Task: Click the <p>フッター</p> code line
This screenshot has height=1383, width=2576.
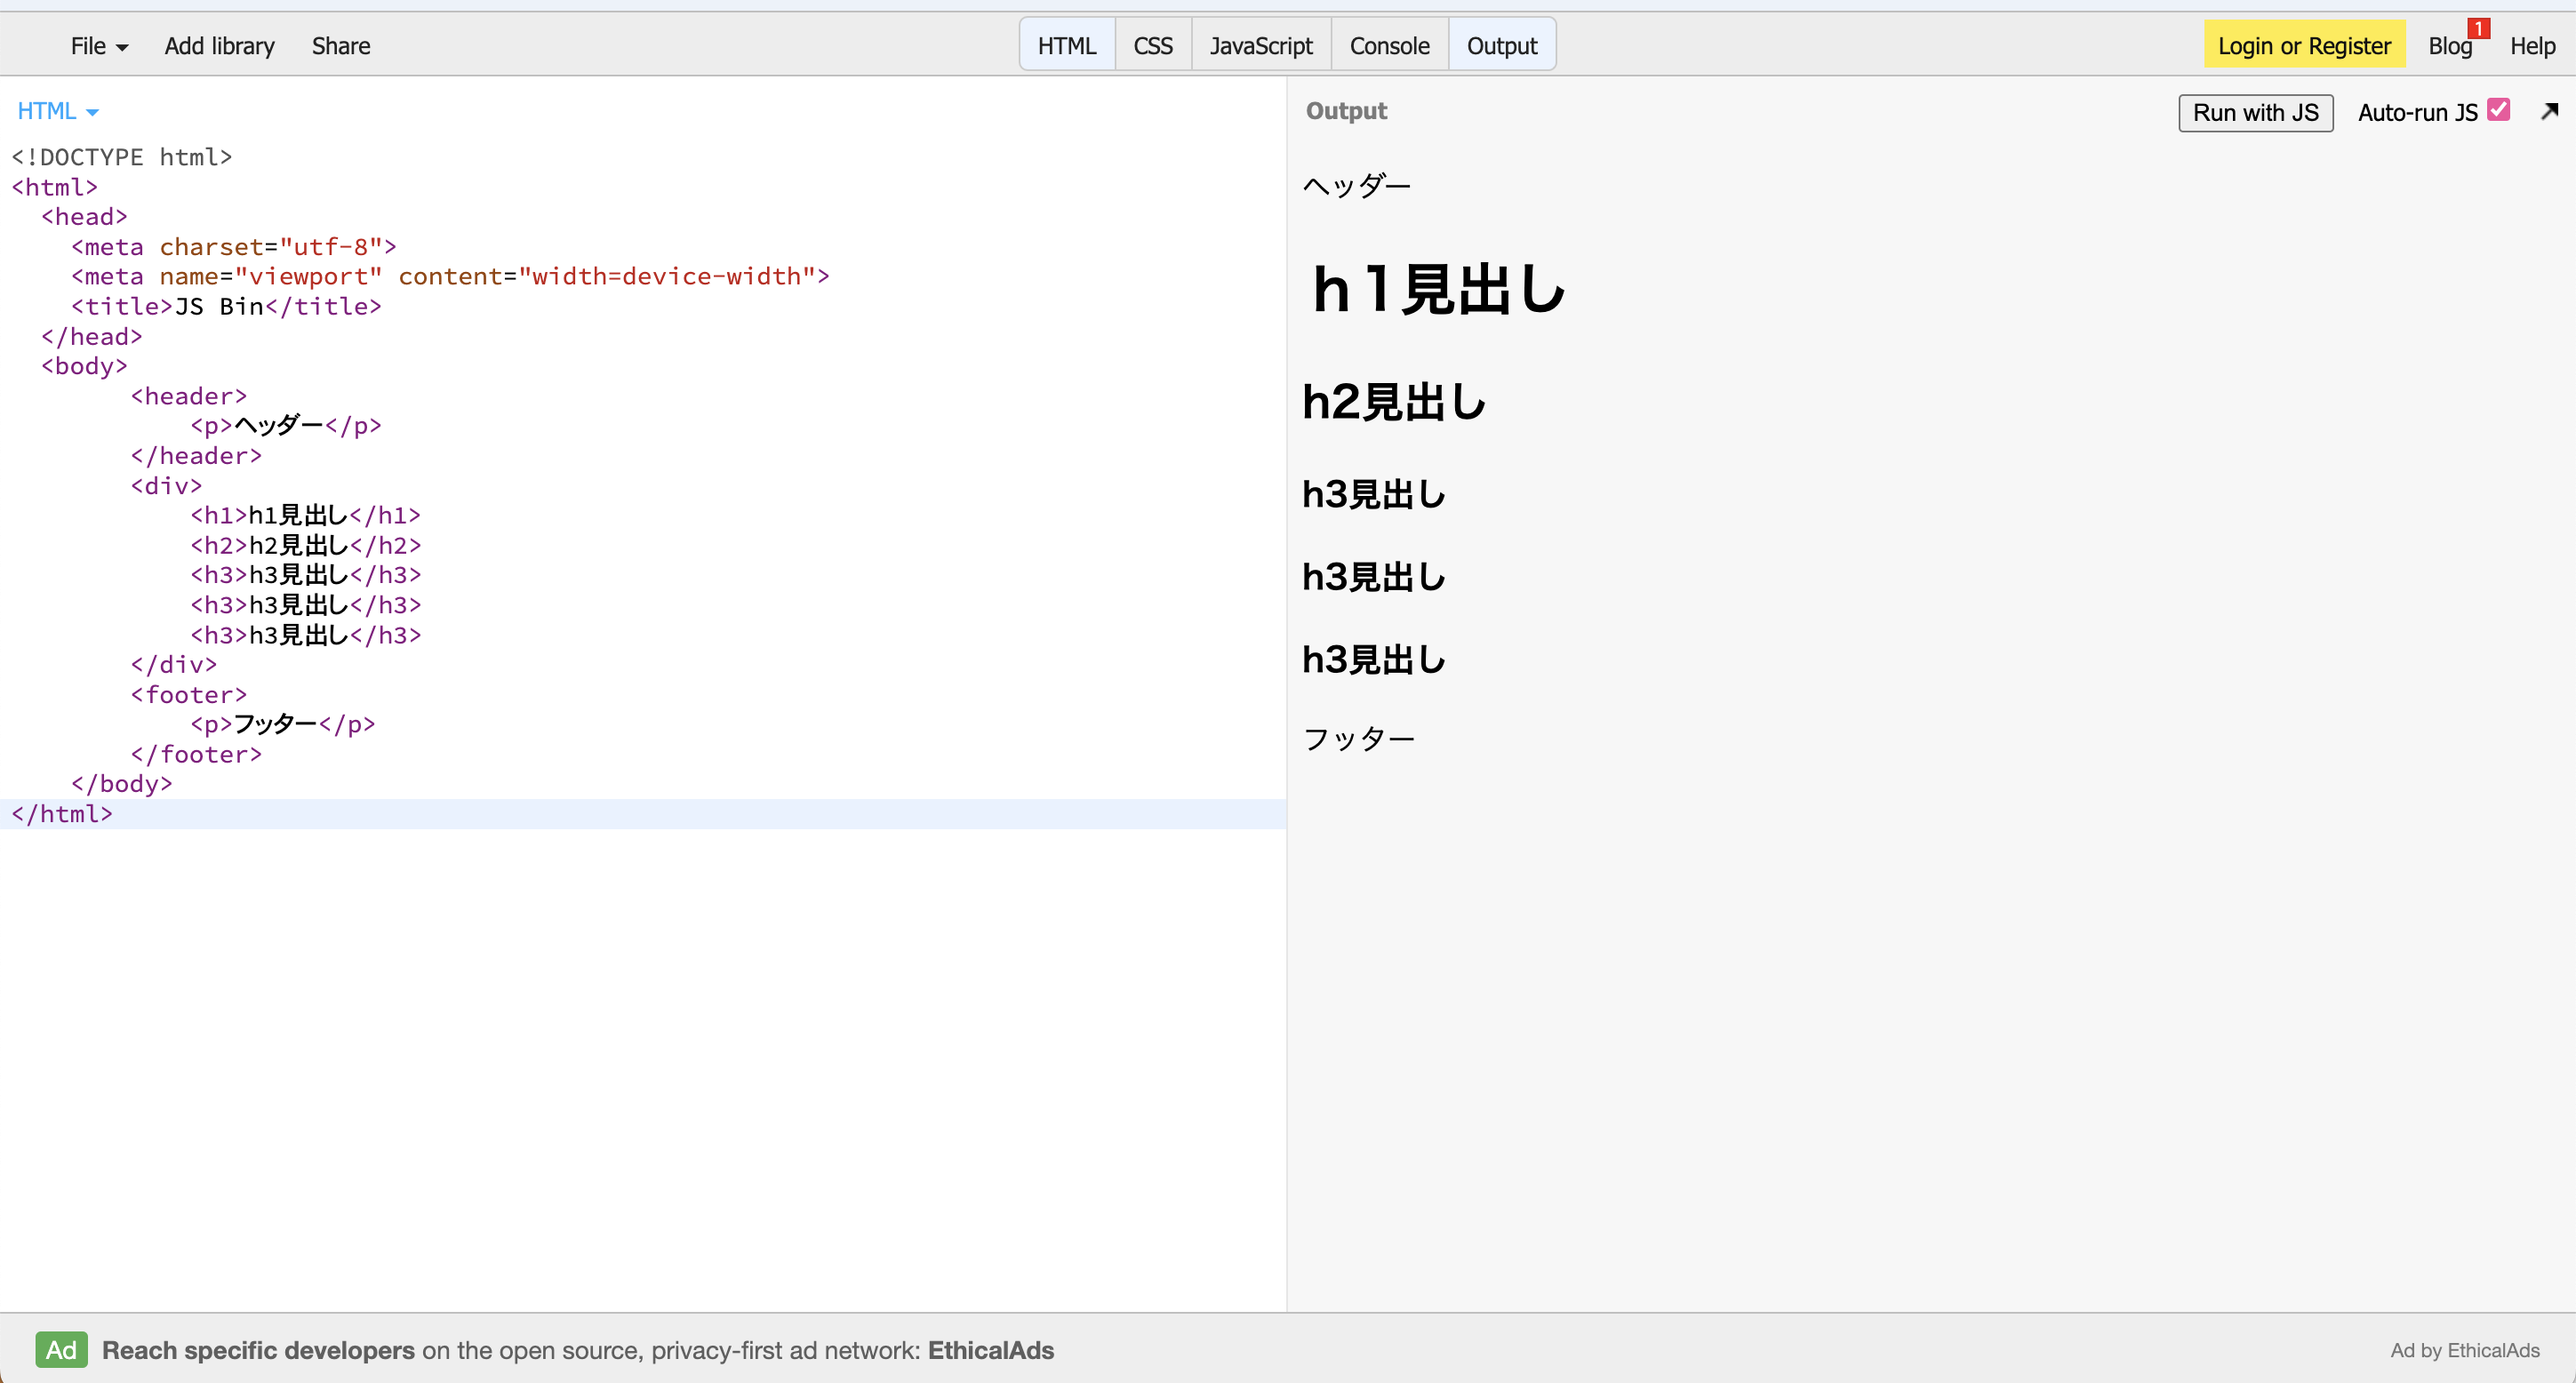Action: (x=283, y=724)
